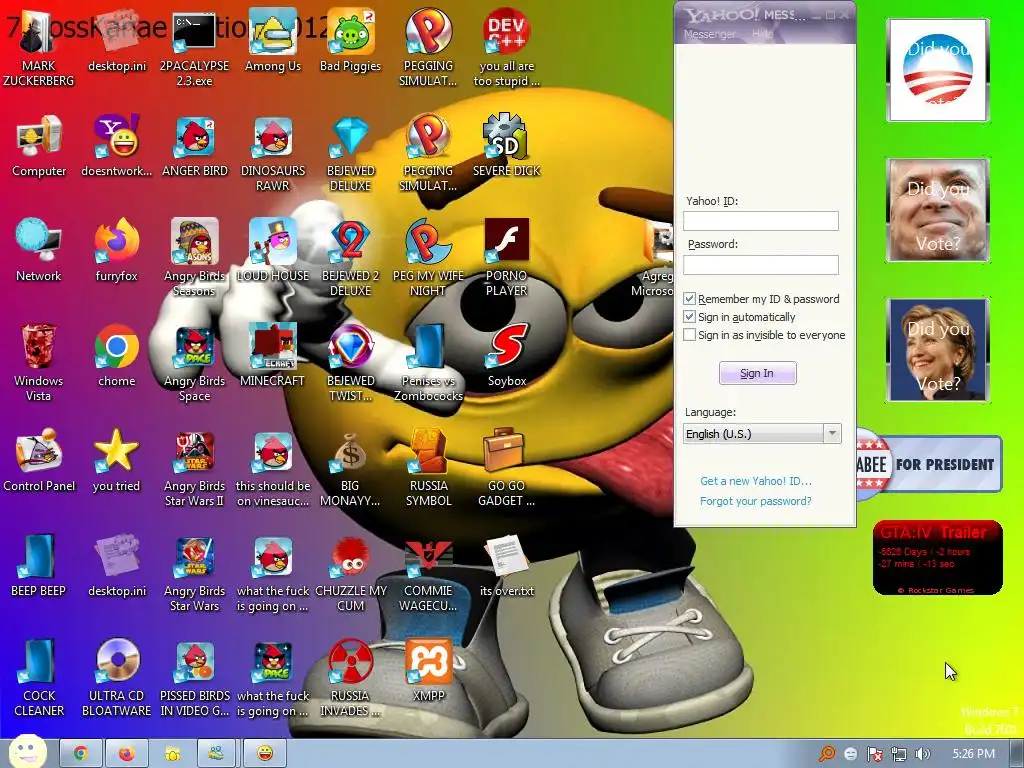The image size is (1024, 768).
Task: Select the Control Panel icon
Action: [x=39, y=461]
